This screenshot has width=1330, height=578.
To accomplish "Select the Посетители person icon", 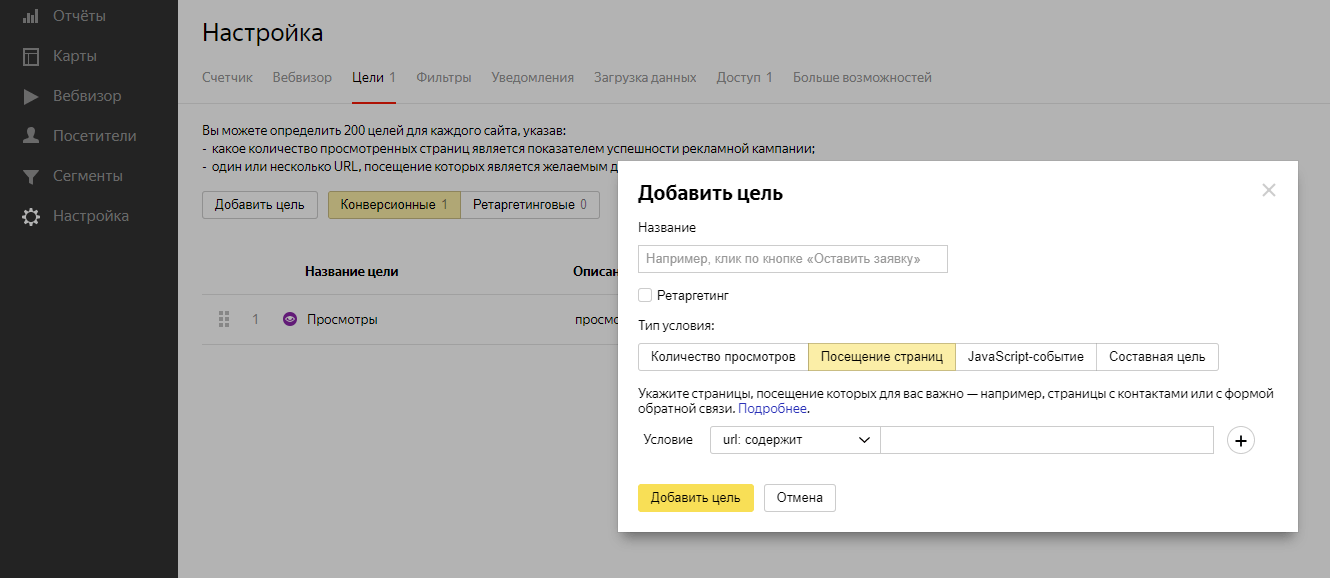I will click(31, 136).
